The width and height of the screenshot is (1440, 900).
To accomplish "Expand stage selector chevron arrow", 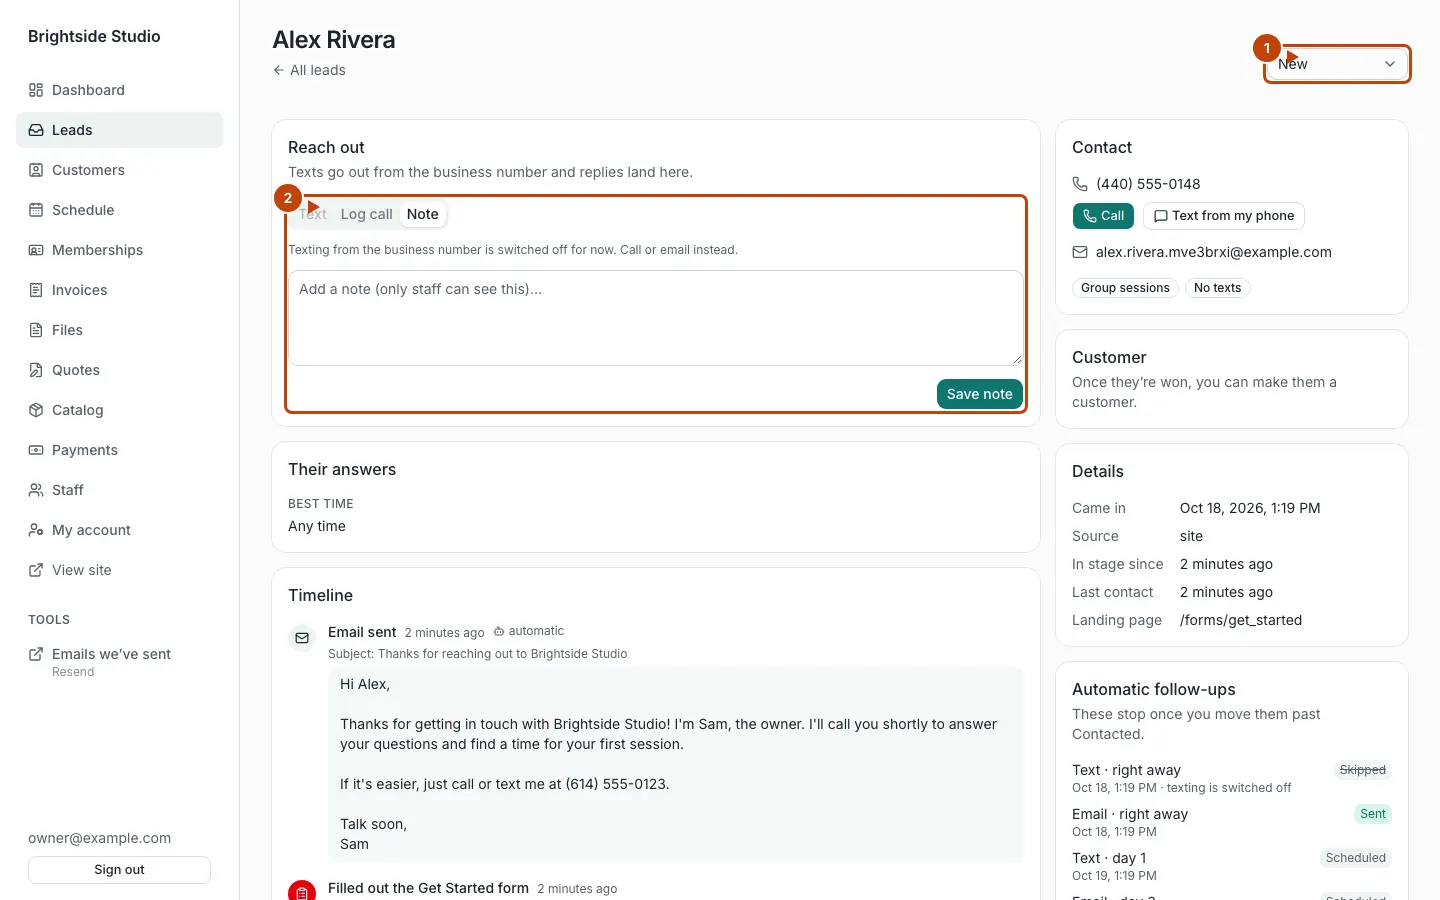I will tap(1390, 64).
